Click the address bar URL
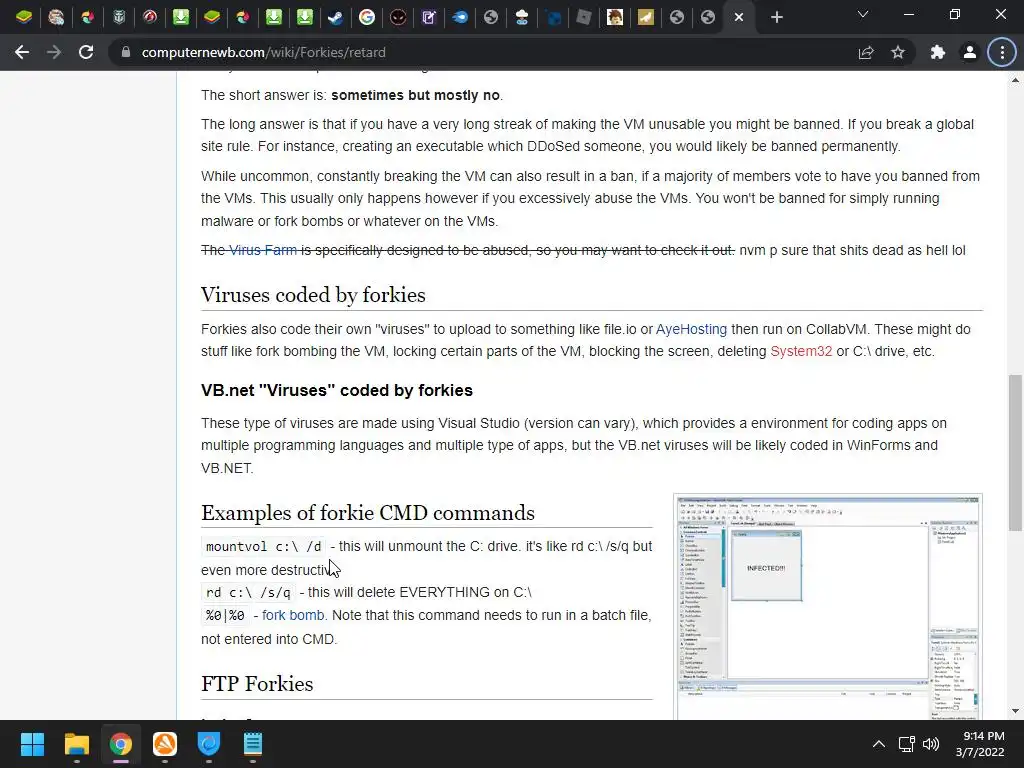 tap(263, 52)
